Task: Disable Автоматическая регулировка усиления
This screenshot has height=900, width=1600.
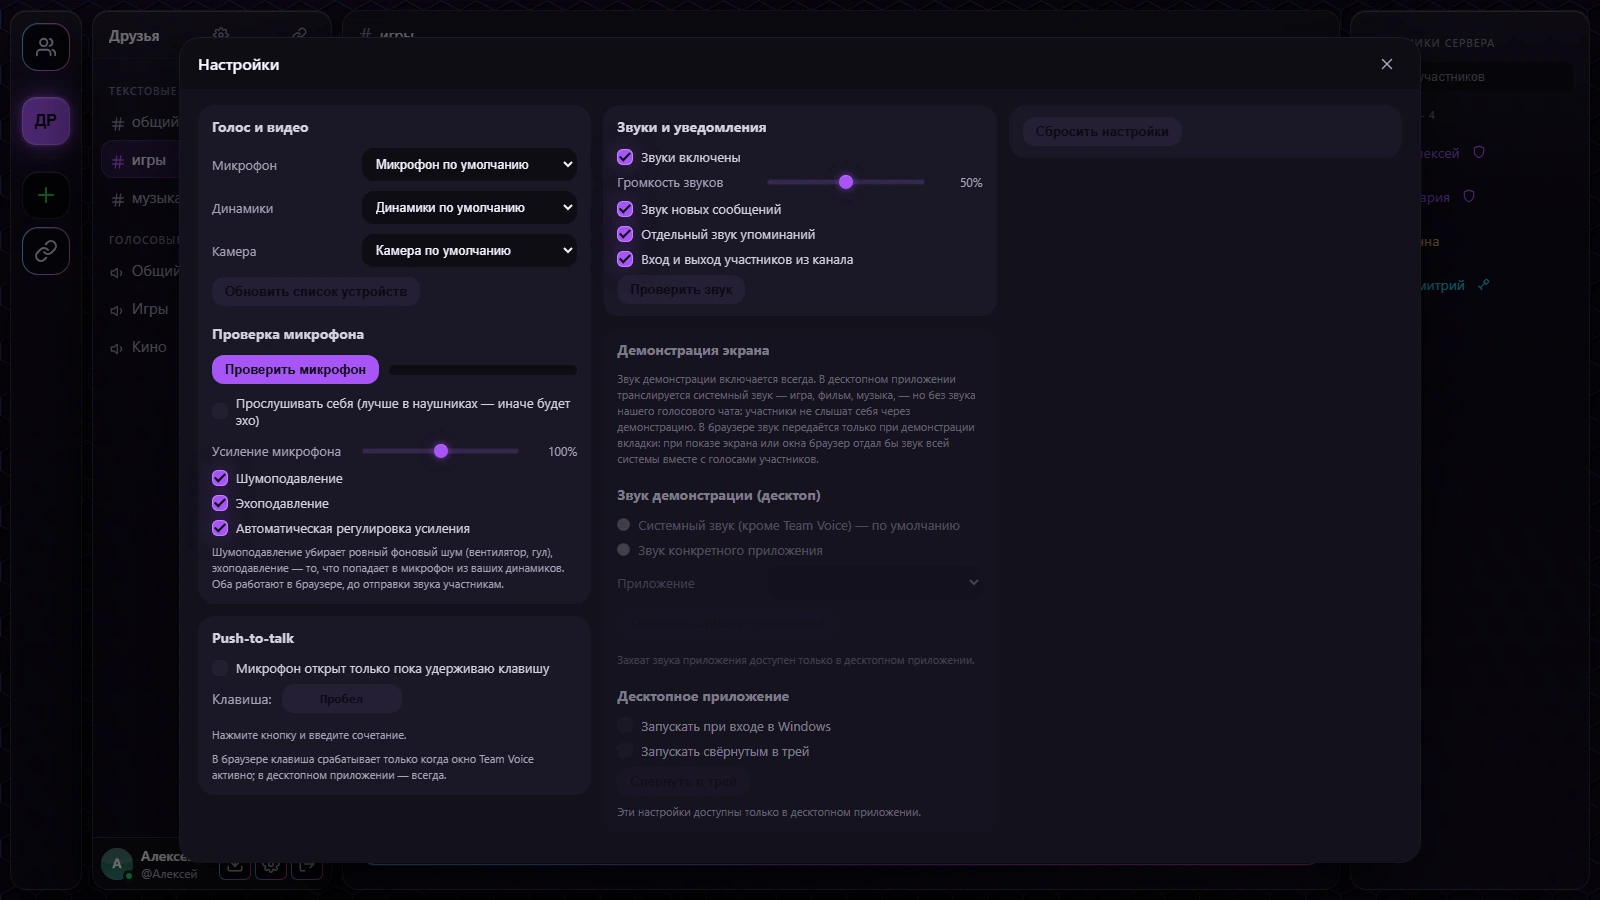Action: tap(220, 528)
